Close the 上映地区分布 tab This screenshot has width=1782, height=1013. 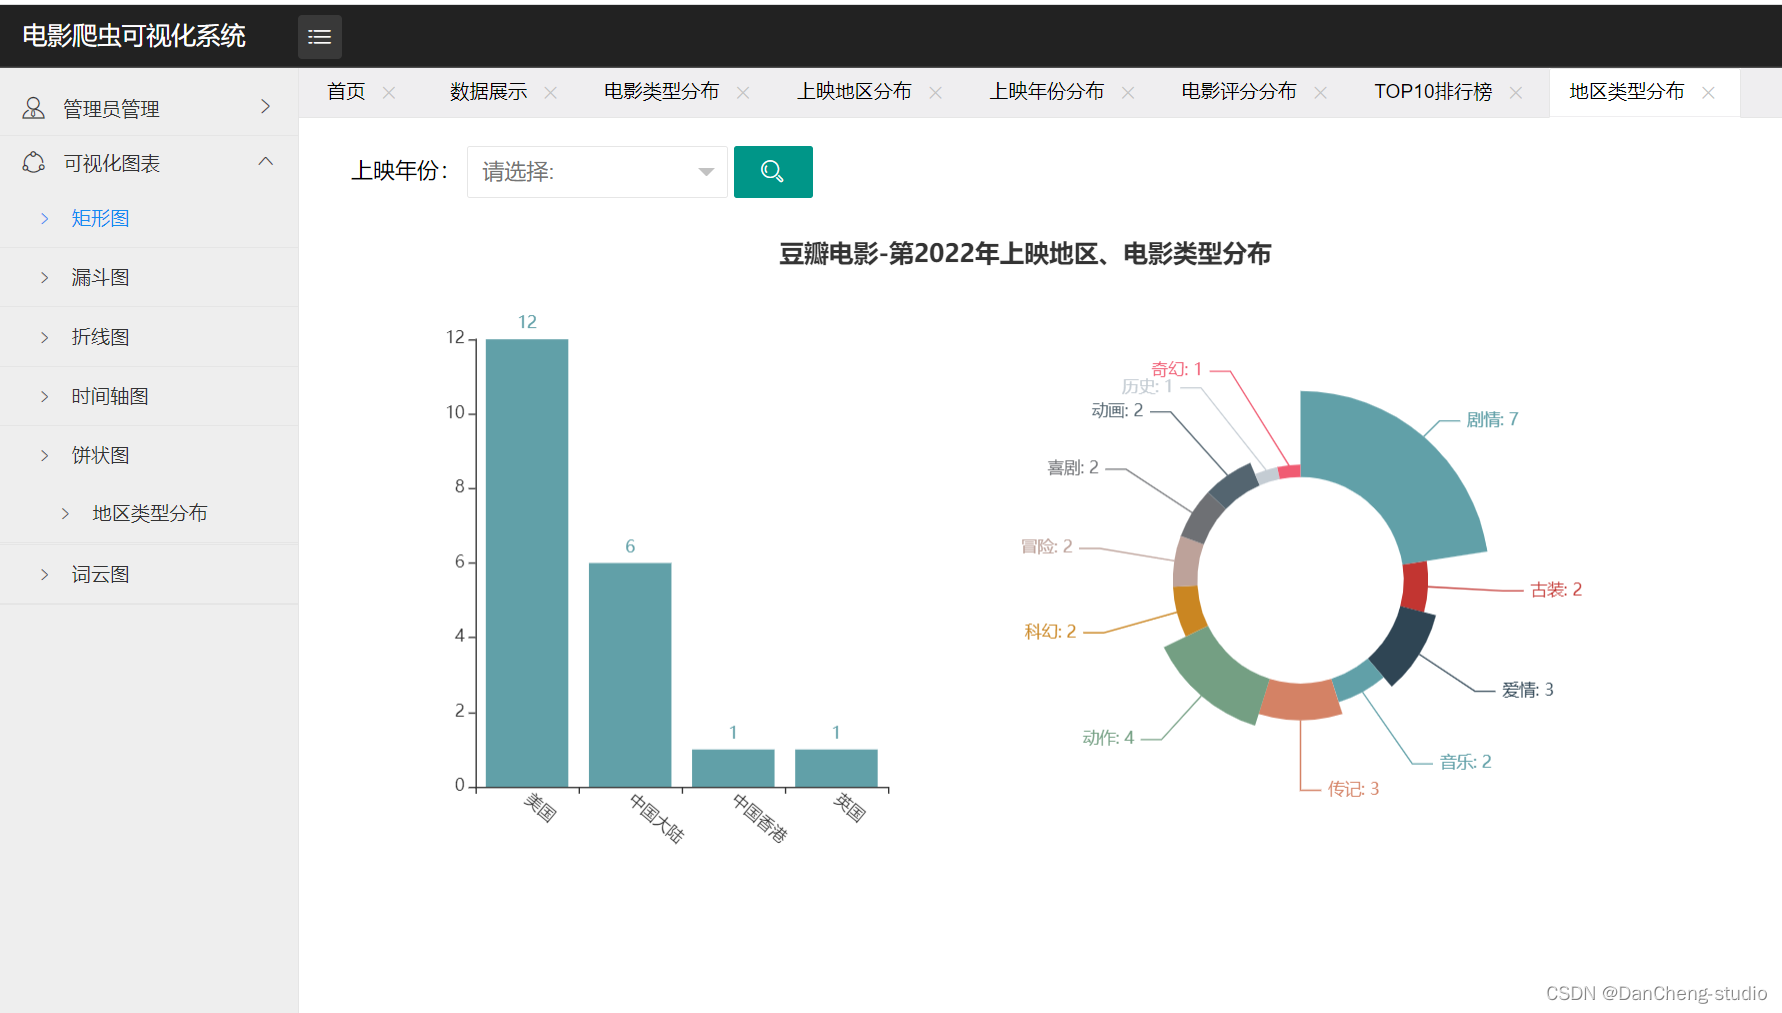tap(936, 92)
